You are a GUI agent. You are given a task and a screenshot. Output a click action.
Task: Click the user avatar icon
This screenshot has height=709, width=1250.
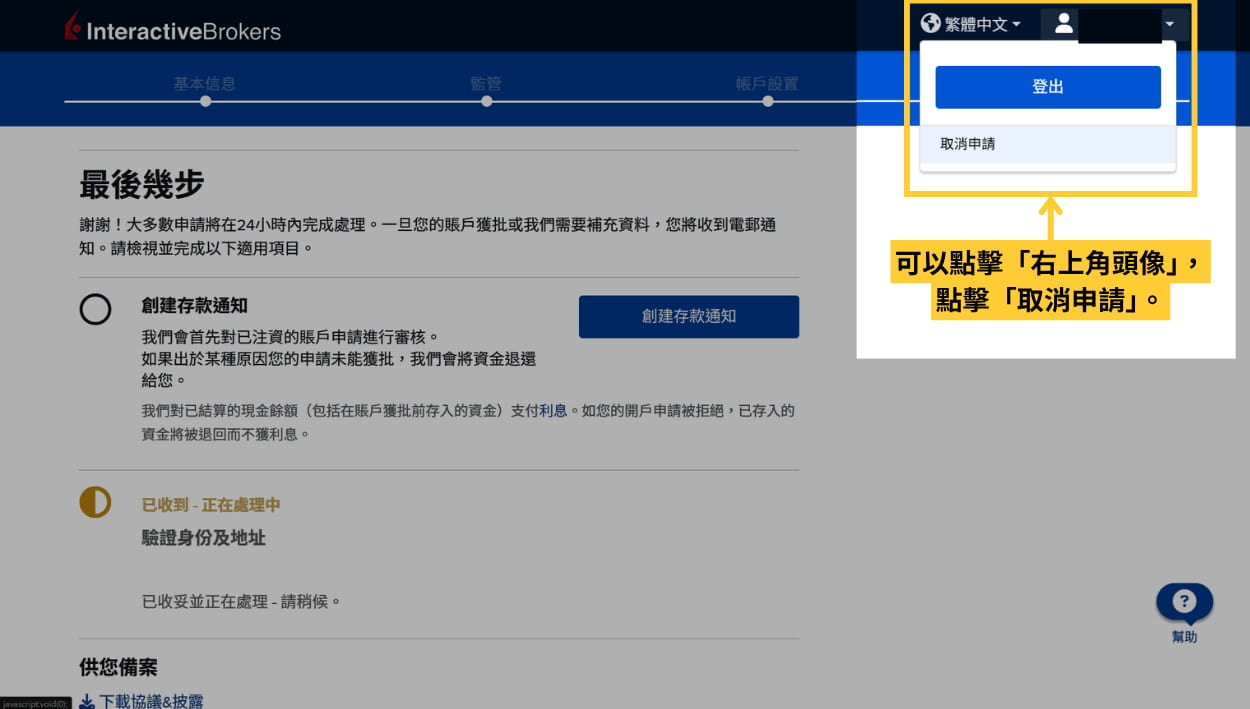tap(1064, 24)
